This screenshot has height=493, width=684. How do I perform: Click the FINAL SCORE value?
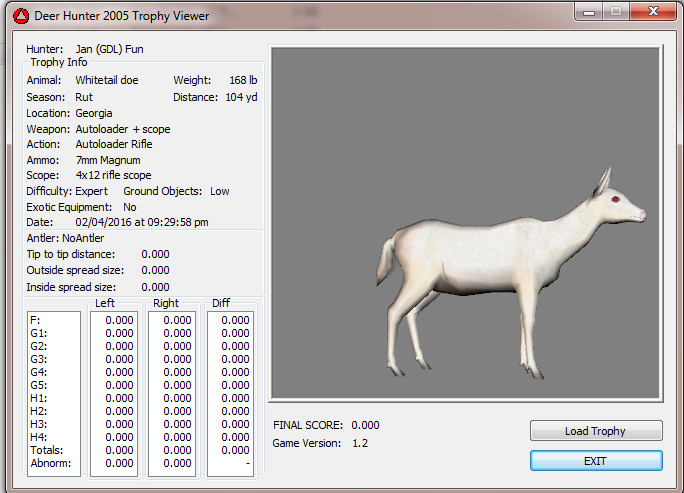click(x=365, y=425)
